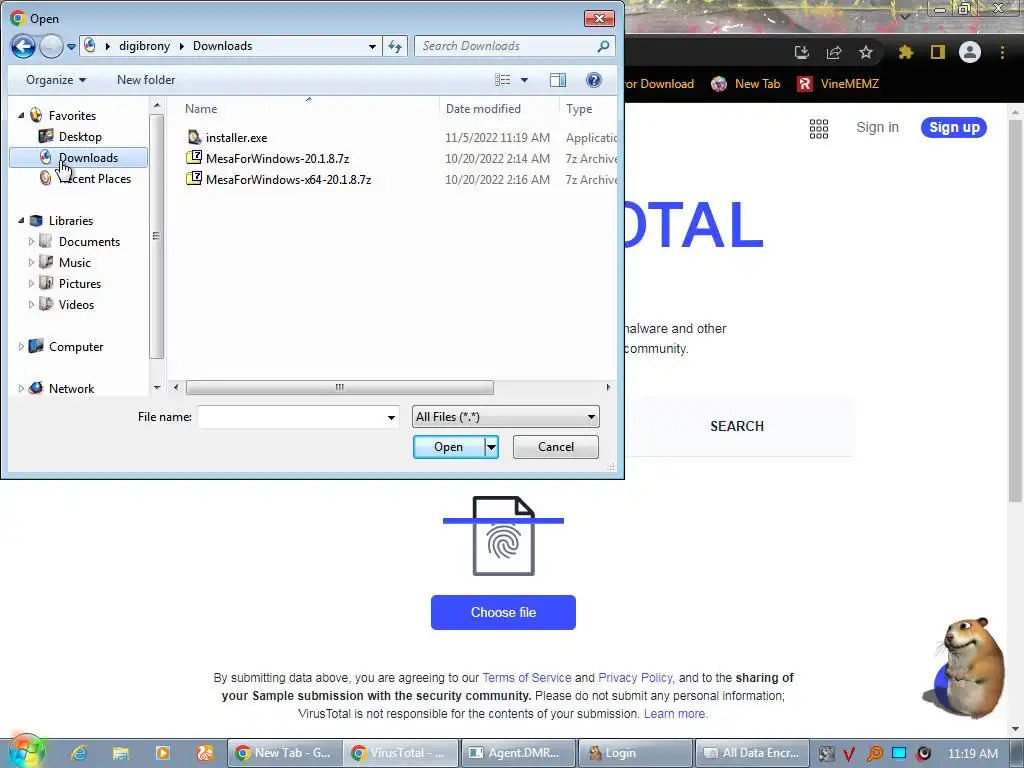1024x768 pixels.
Task: Open the Terms of Service link
Action: (x=526, y=678)
